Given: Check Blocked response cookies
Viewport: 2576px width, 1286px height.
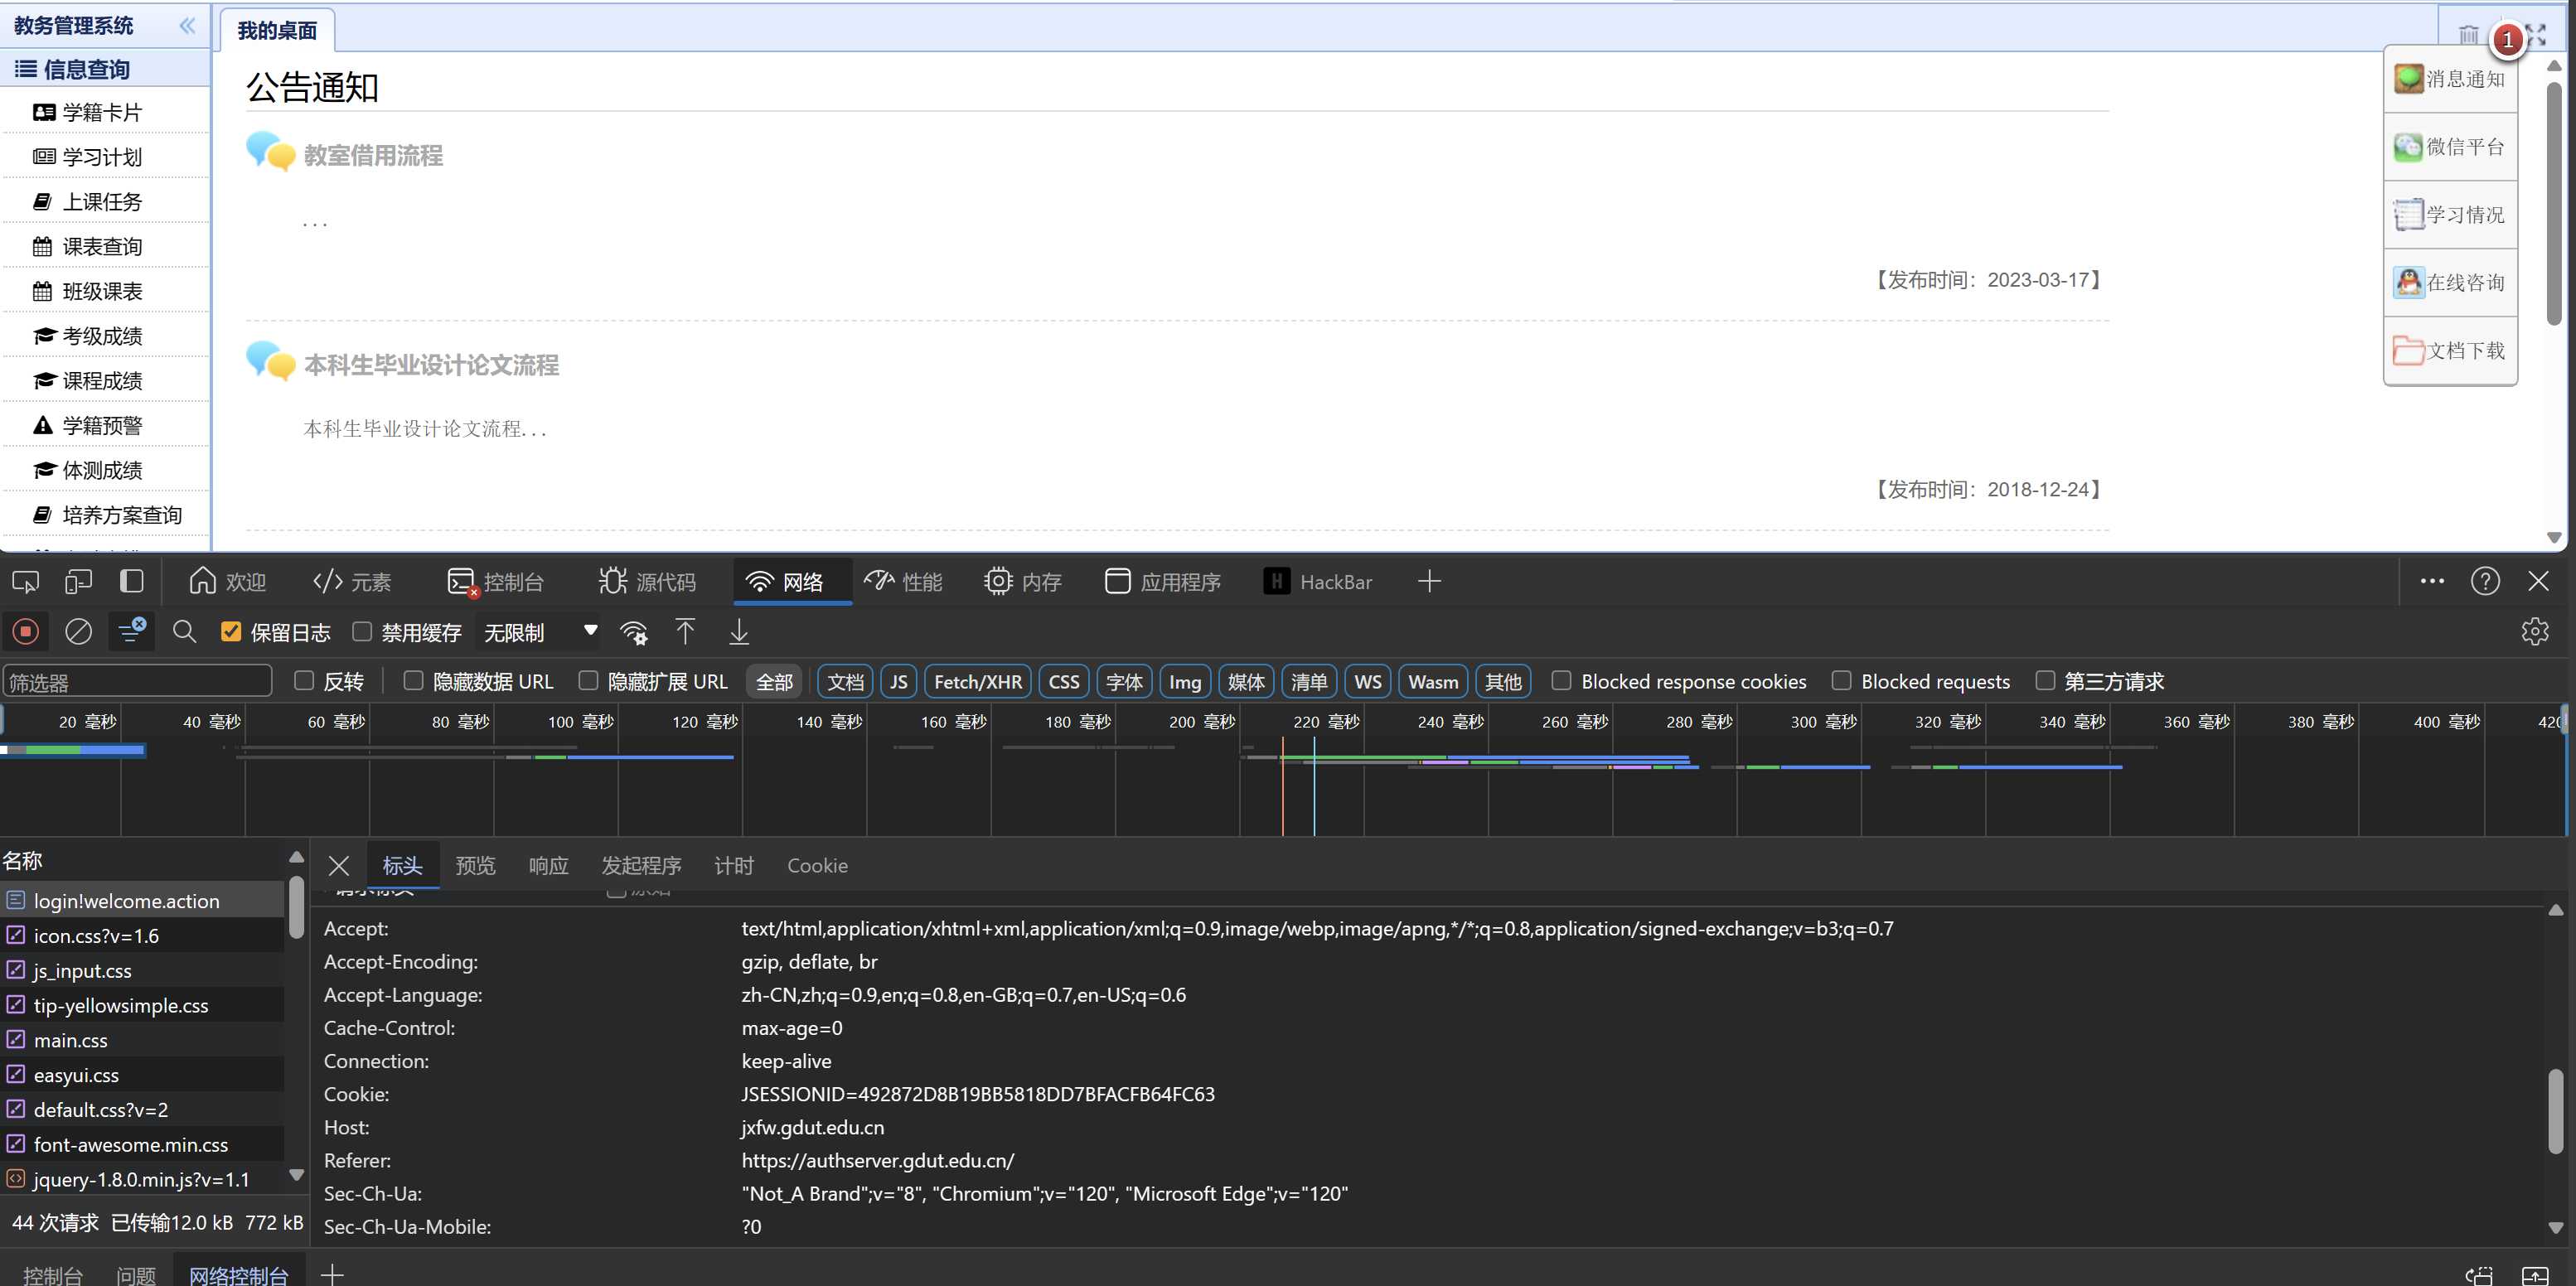Looking at the screenshot, I should click(1561, 681).
